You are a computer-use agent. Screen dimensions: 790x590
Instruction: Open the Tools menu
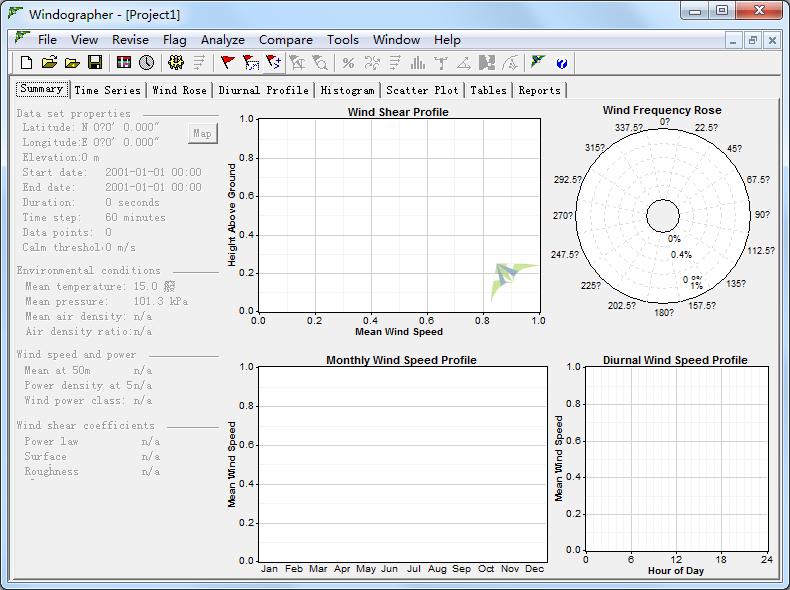coord(343,40)
